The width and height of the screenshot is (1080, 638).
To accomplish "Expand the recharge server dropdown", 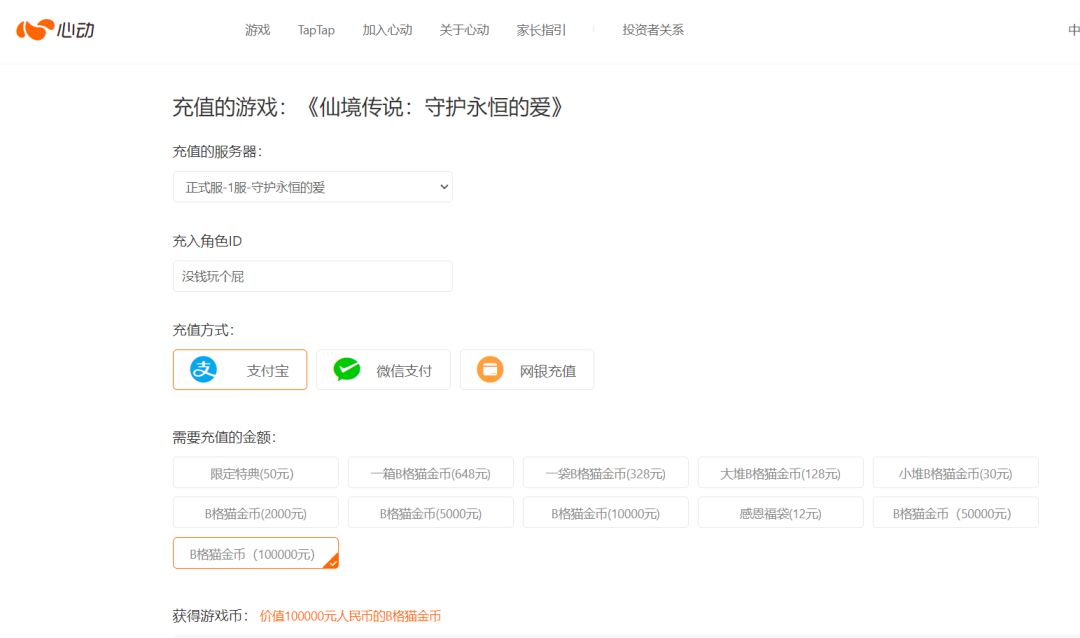I will click(313, 187).
